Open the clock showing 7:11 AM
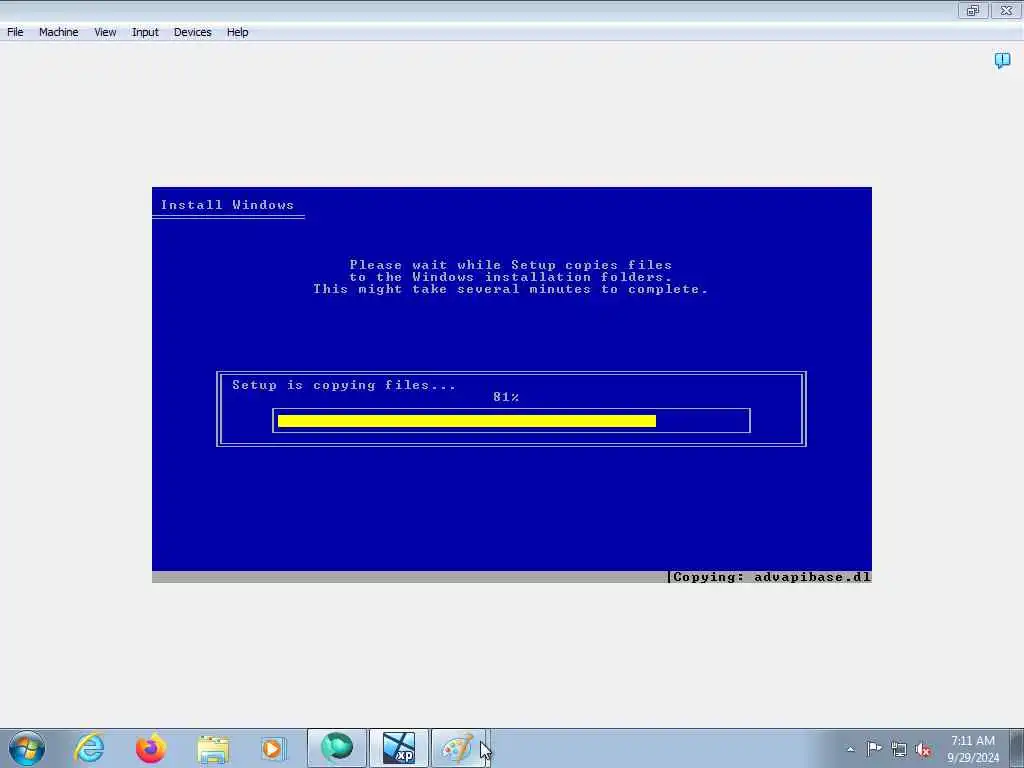The image size is (1024, 768). pos(973,749)
